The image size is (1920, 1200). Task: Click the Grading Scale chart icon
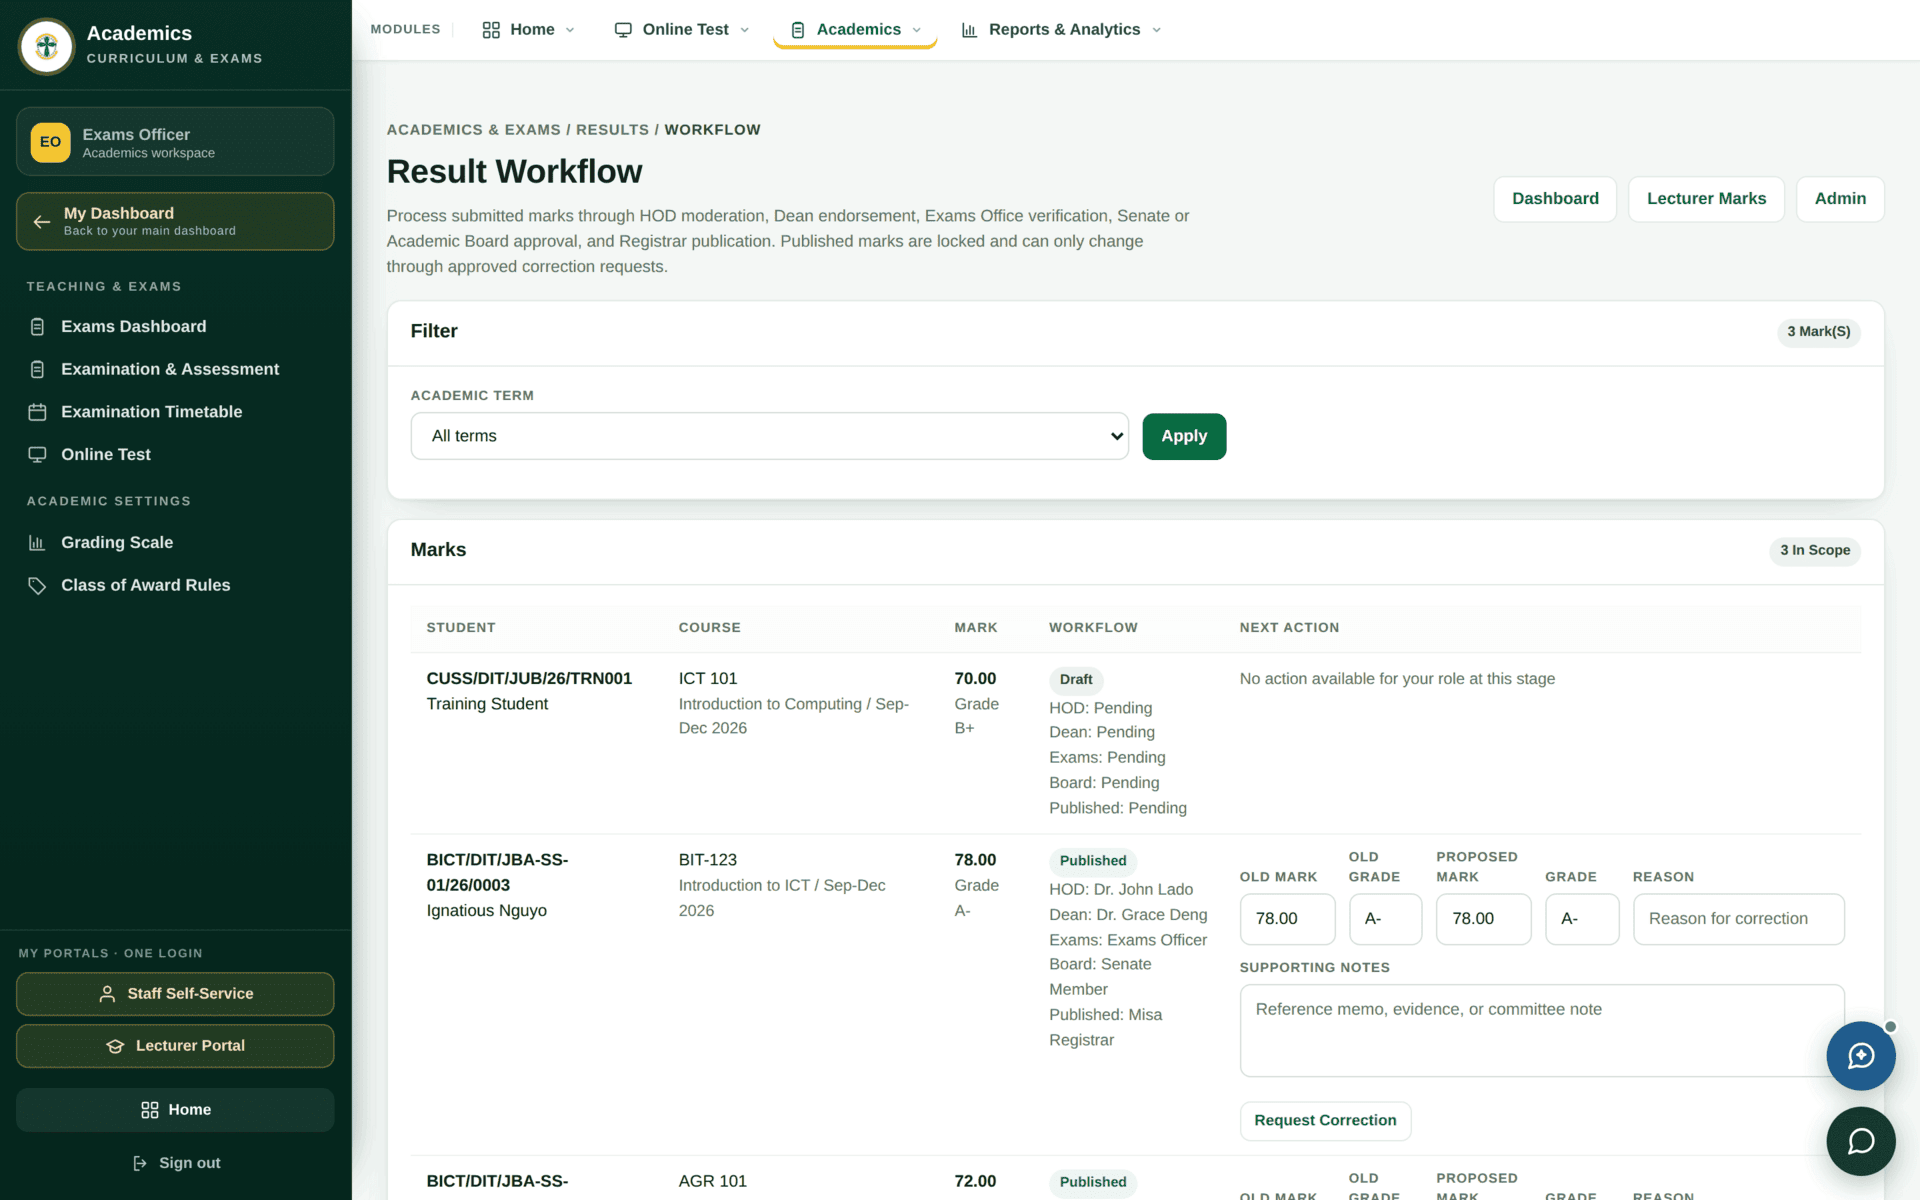(37, 543)
